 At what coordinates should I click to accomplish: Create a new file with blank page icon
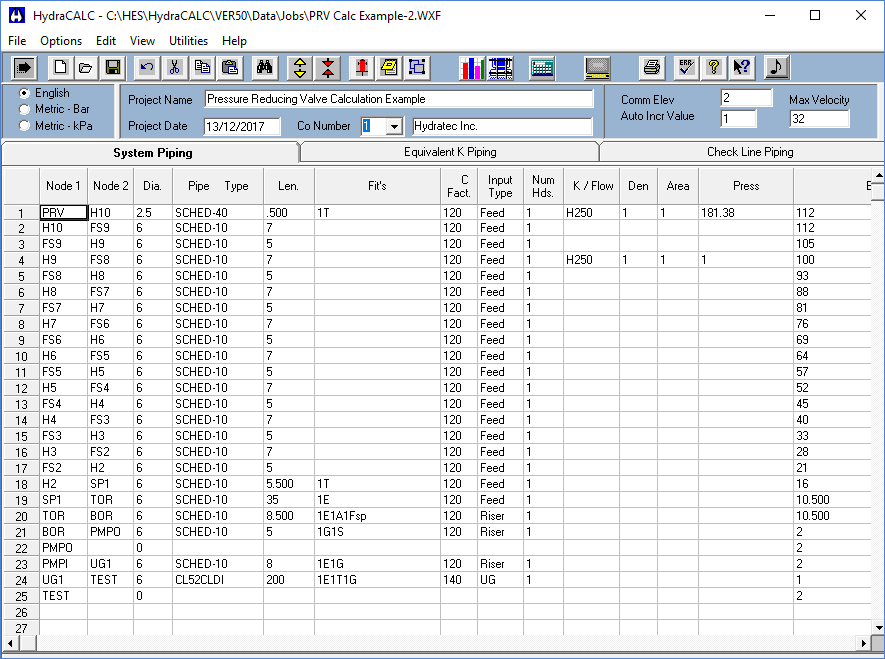pos(60,68)
